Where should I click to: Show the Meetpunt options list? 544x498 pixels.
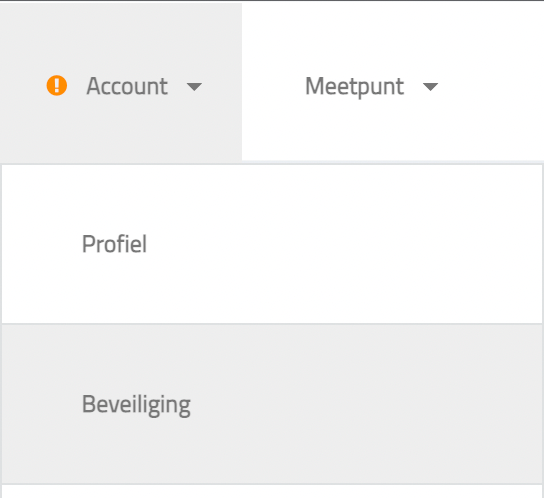point(393,82)
